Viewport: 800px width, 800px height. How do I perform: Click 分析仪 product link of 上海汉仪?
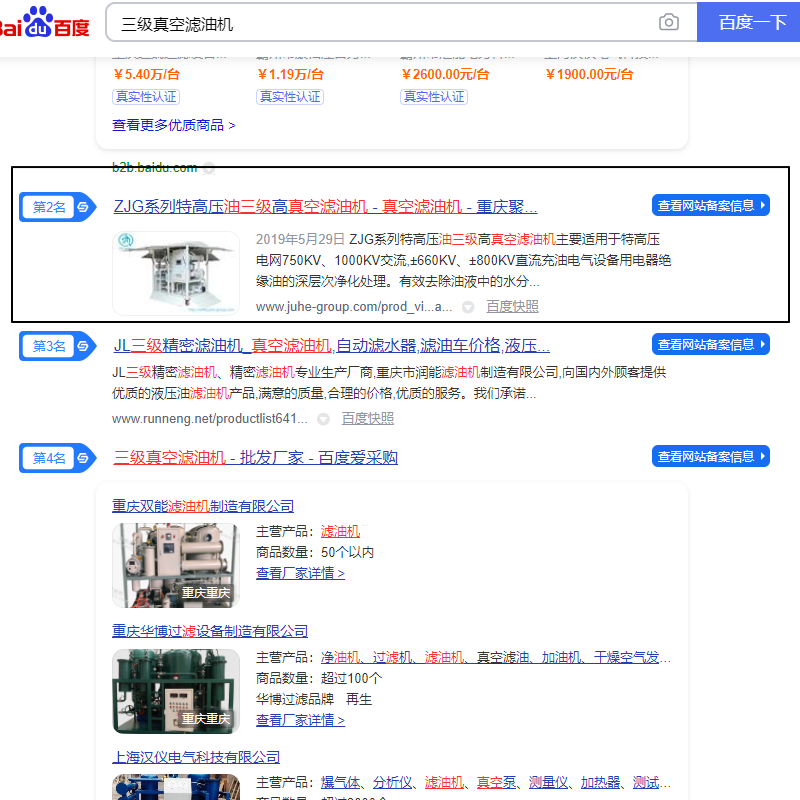(x=392, y=783)
